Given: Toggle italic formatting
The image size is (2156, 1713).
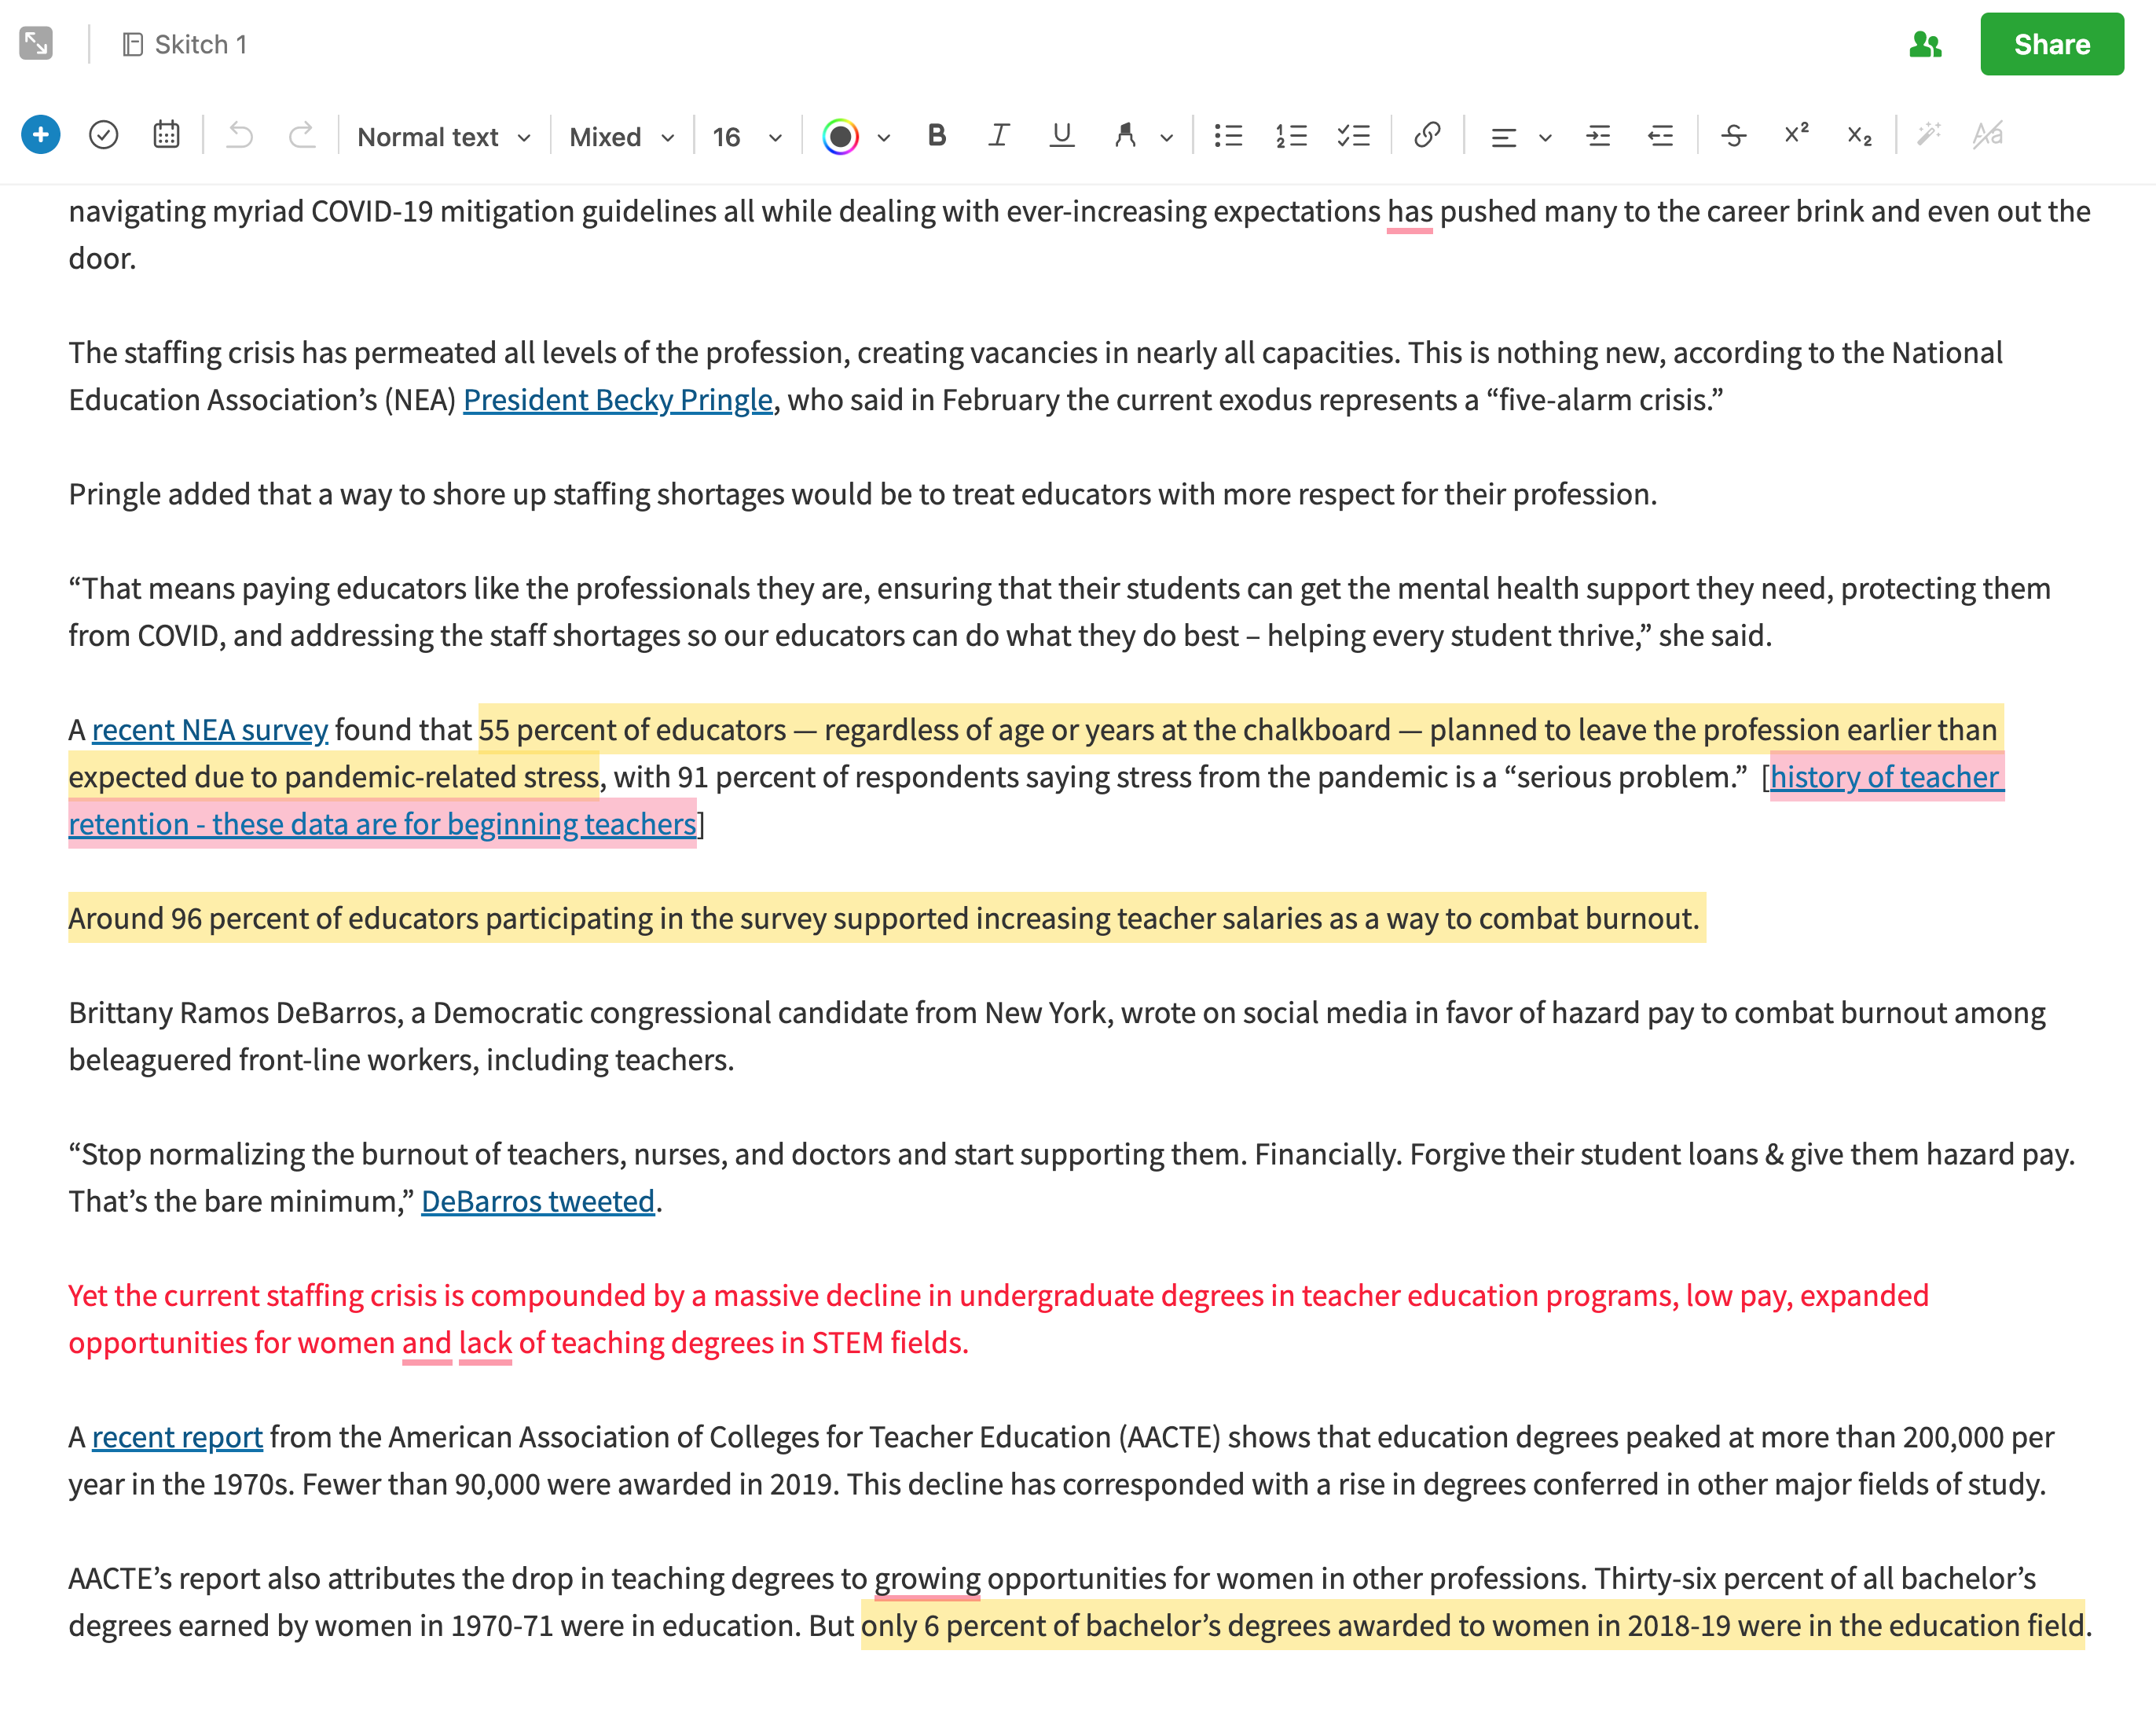Looking at the screenshot, I should 998,135.
